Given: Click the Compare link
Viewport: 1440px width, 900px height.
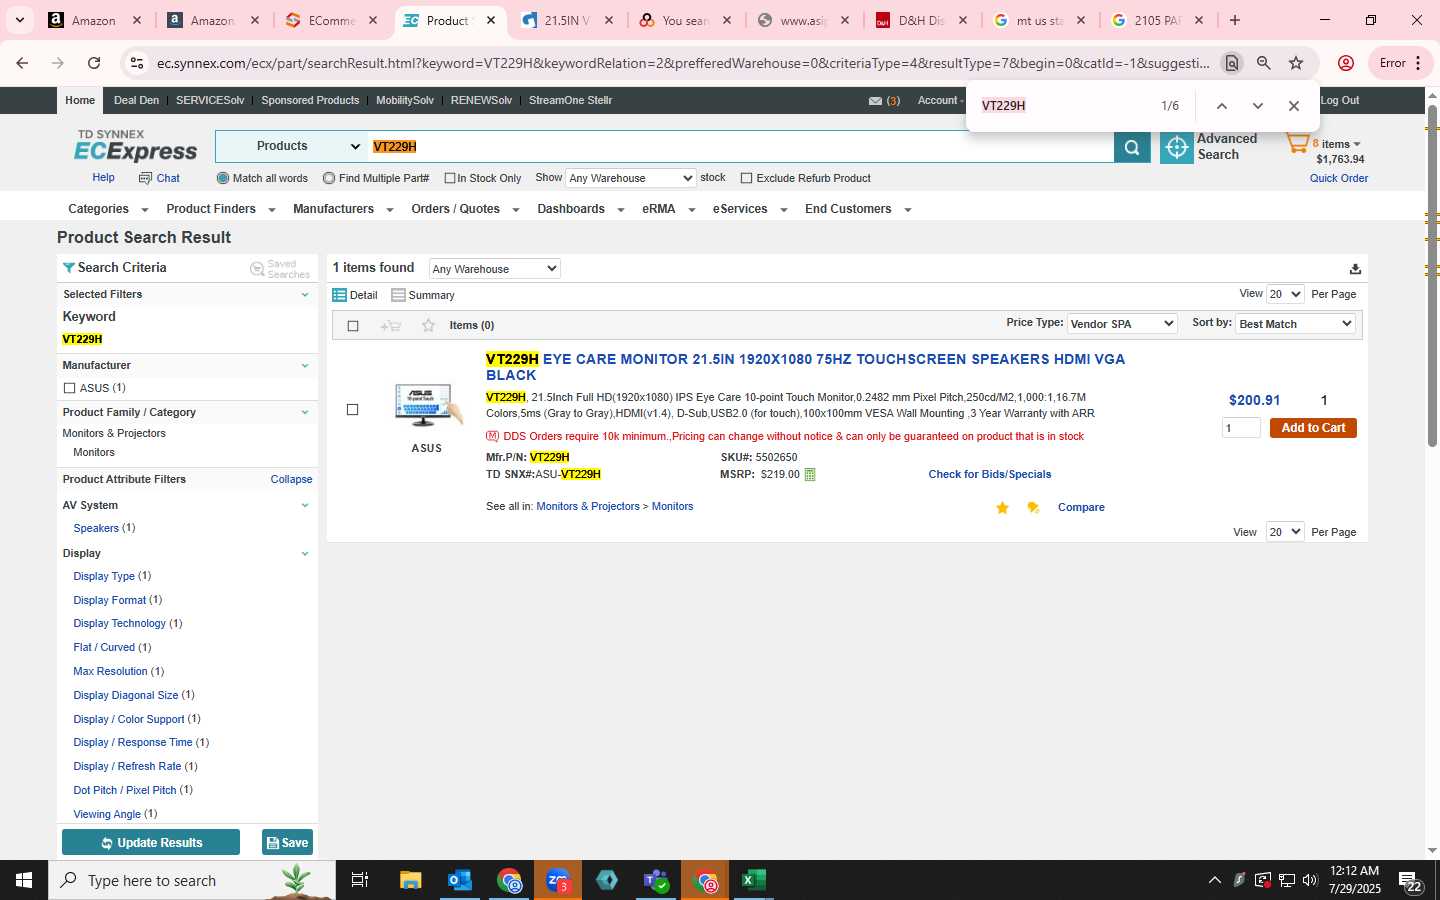Looking at the screenshot, I should 1081,508.
